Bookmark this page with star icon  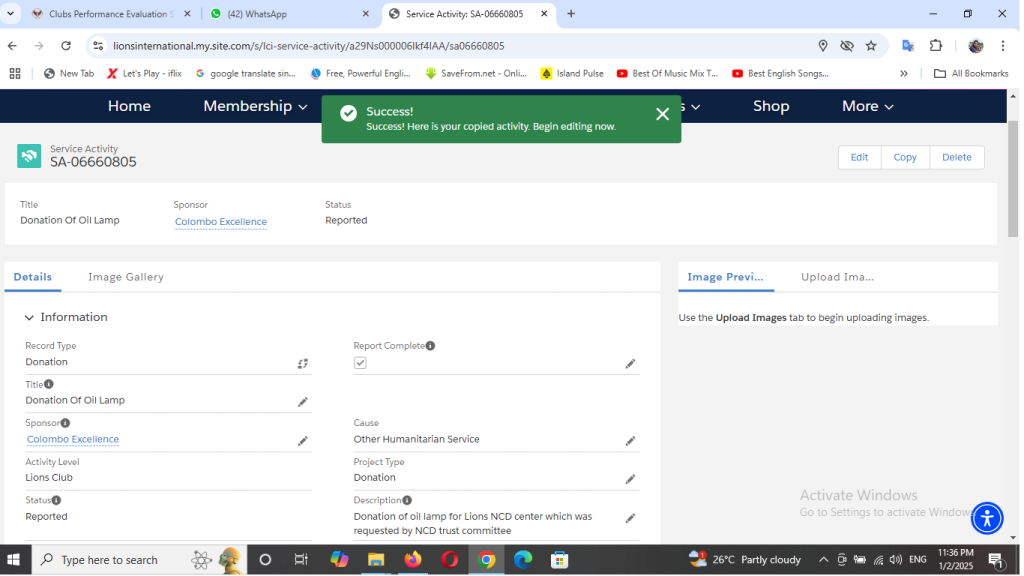point(872,46)
